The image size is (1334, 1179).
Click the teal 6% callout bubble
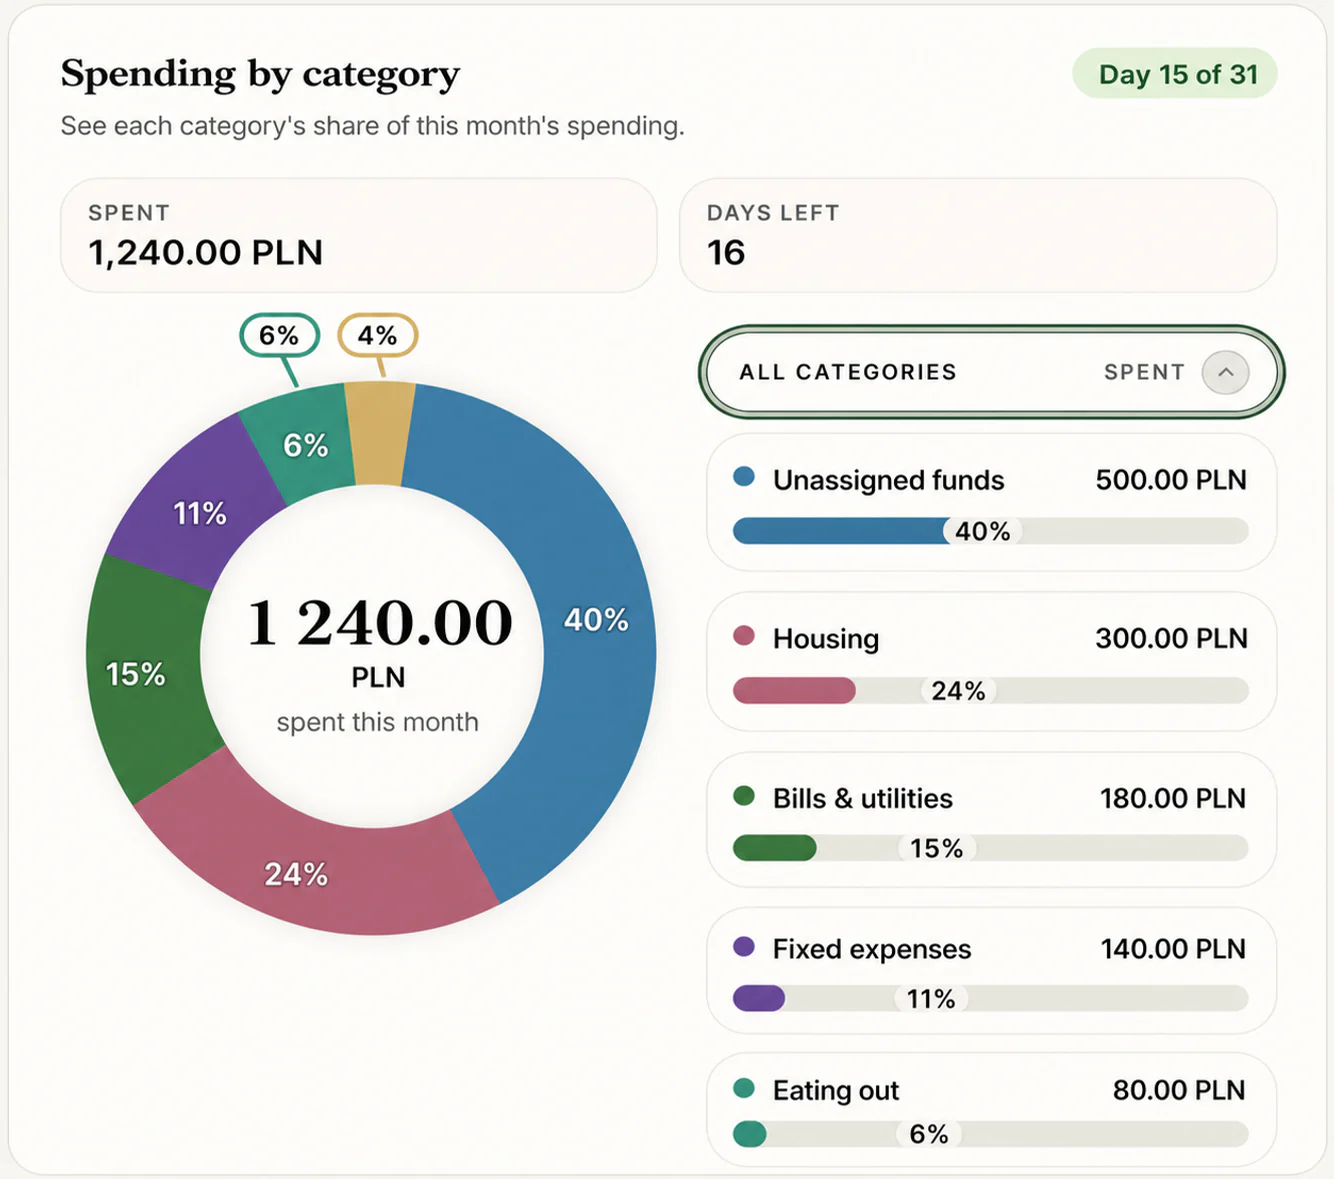pyautogui.click(x=279, y=335)
